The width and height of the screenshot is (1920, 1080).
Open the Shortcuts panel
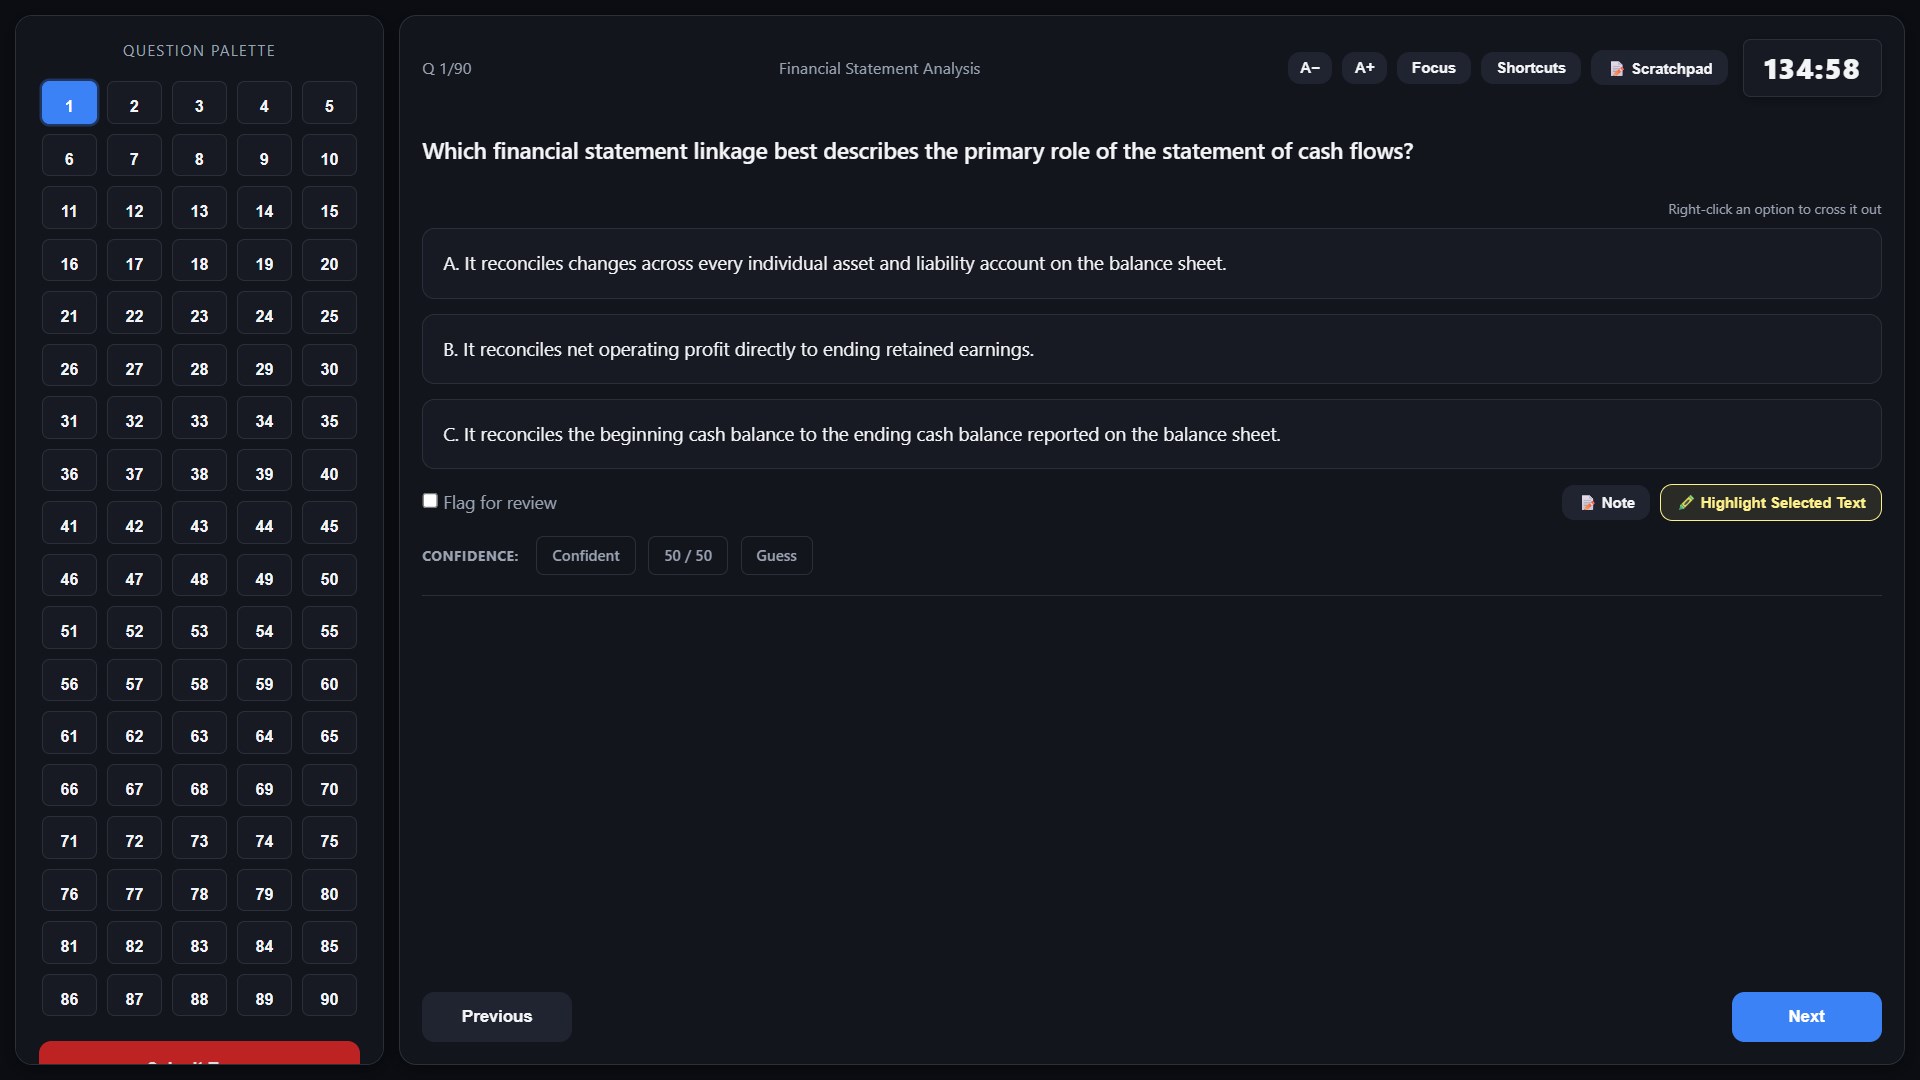tap(1531, 68)
